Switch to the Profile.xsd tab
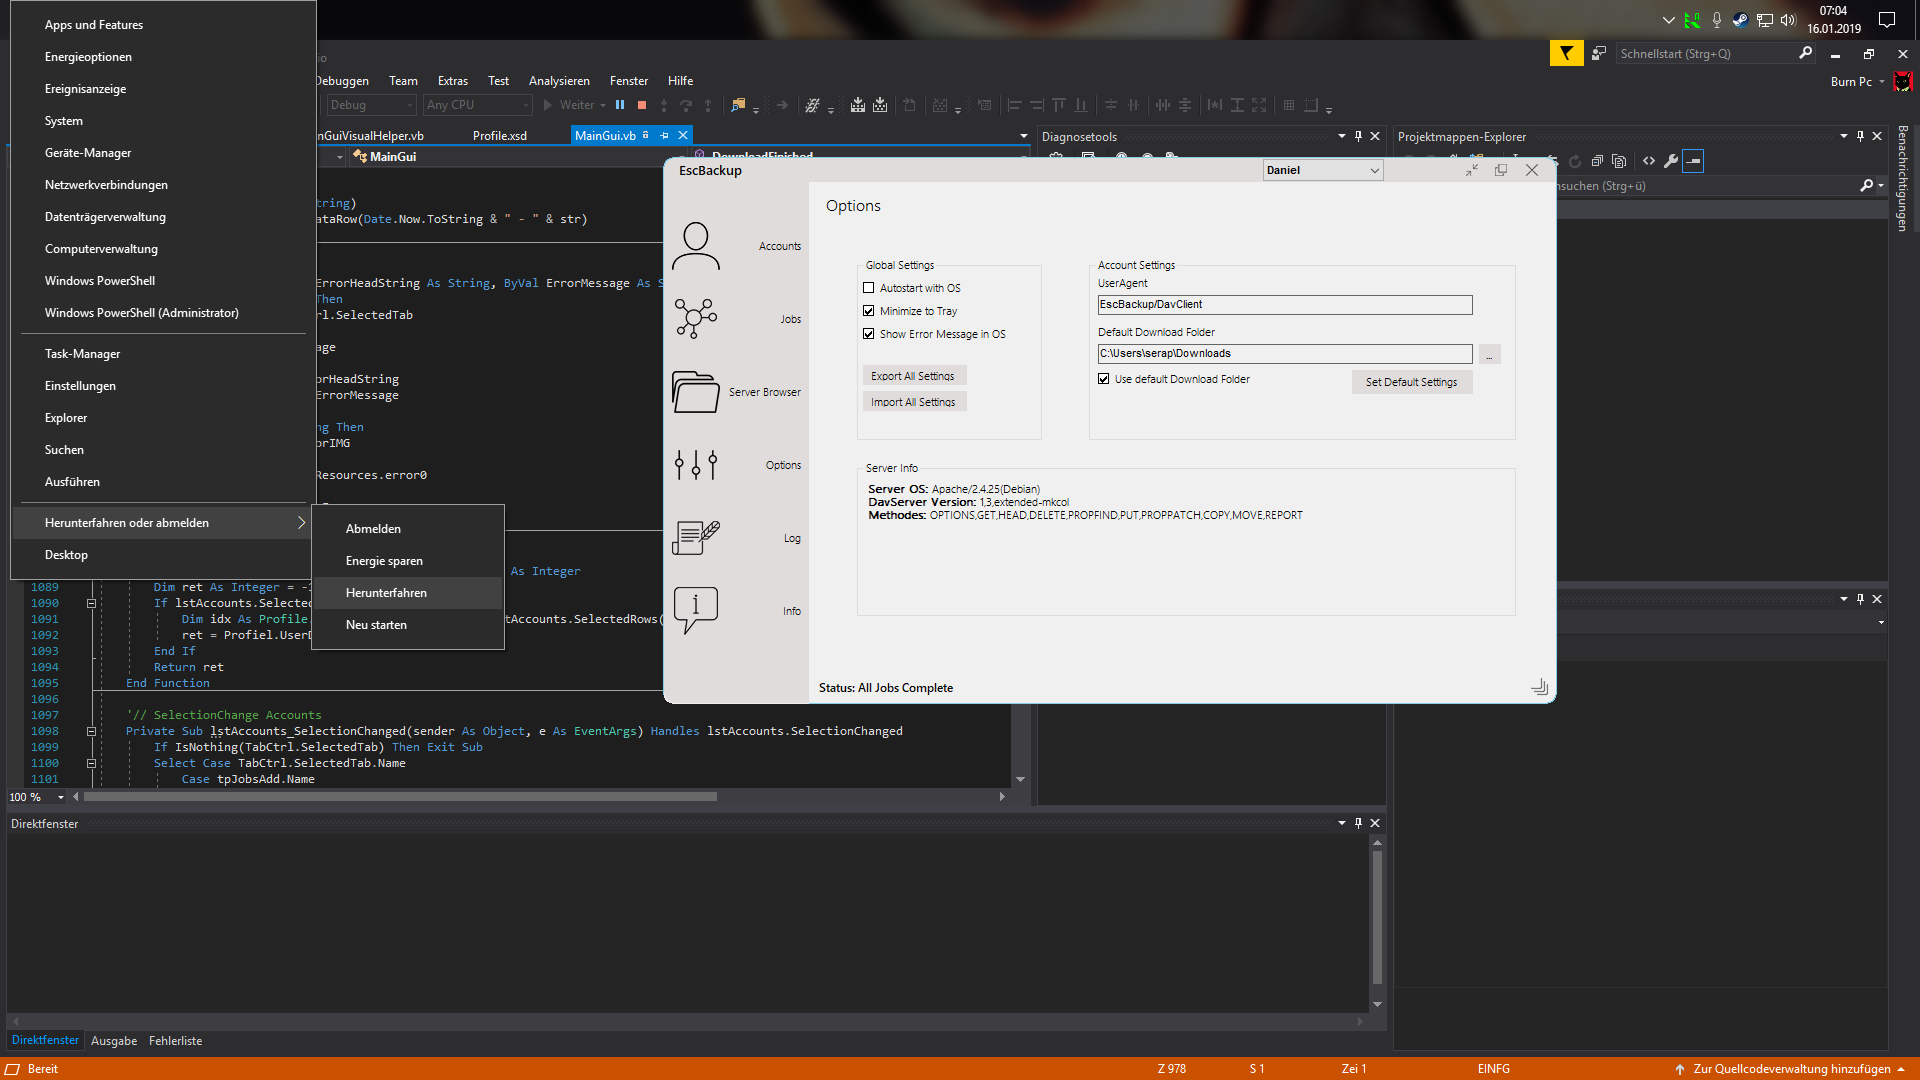Viewport: 1920px width, 1080px height. (499, 136)
